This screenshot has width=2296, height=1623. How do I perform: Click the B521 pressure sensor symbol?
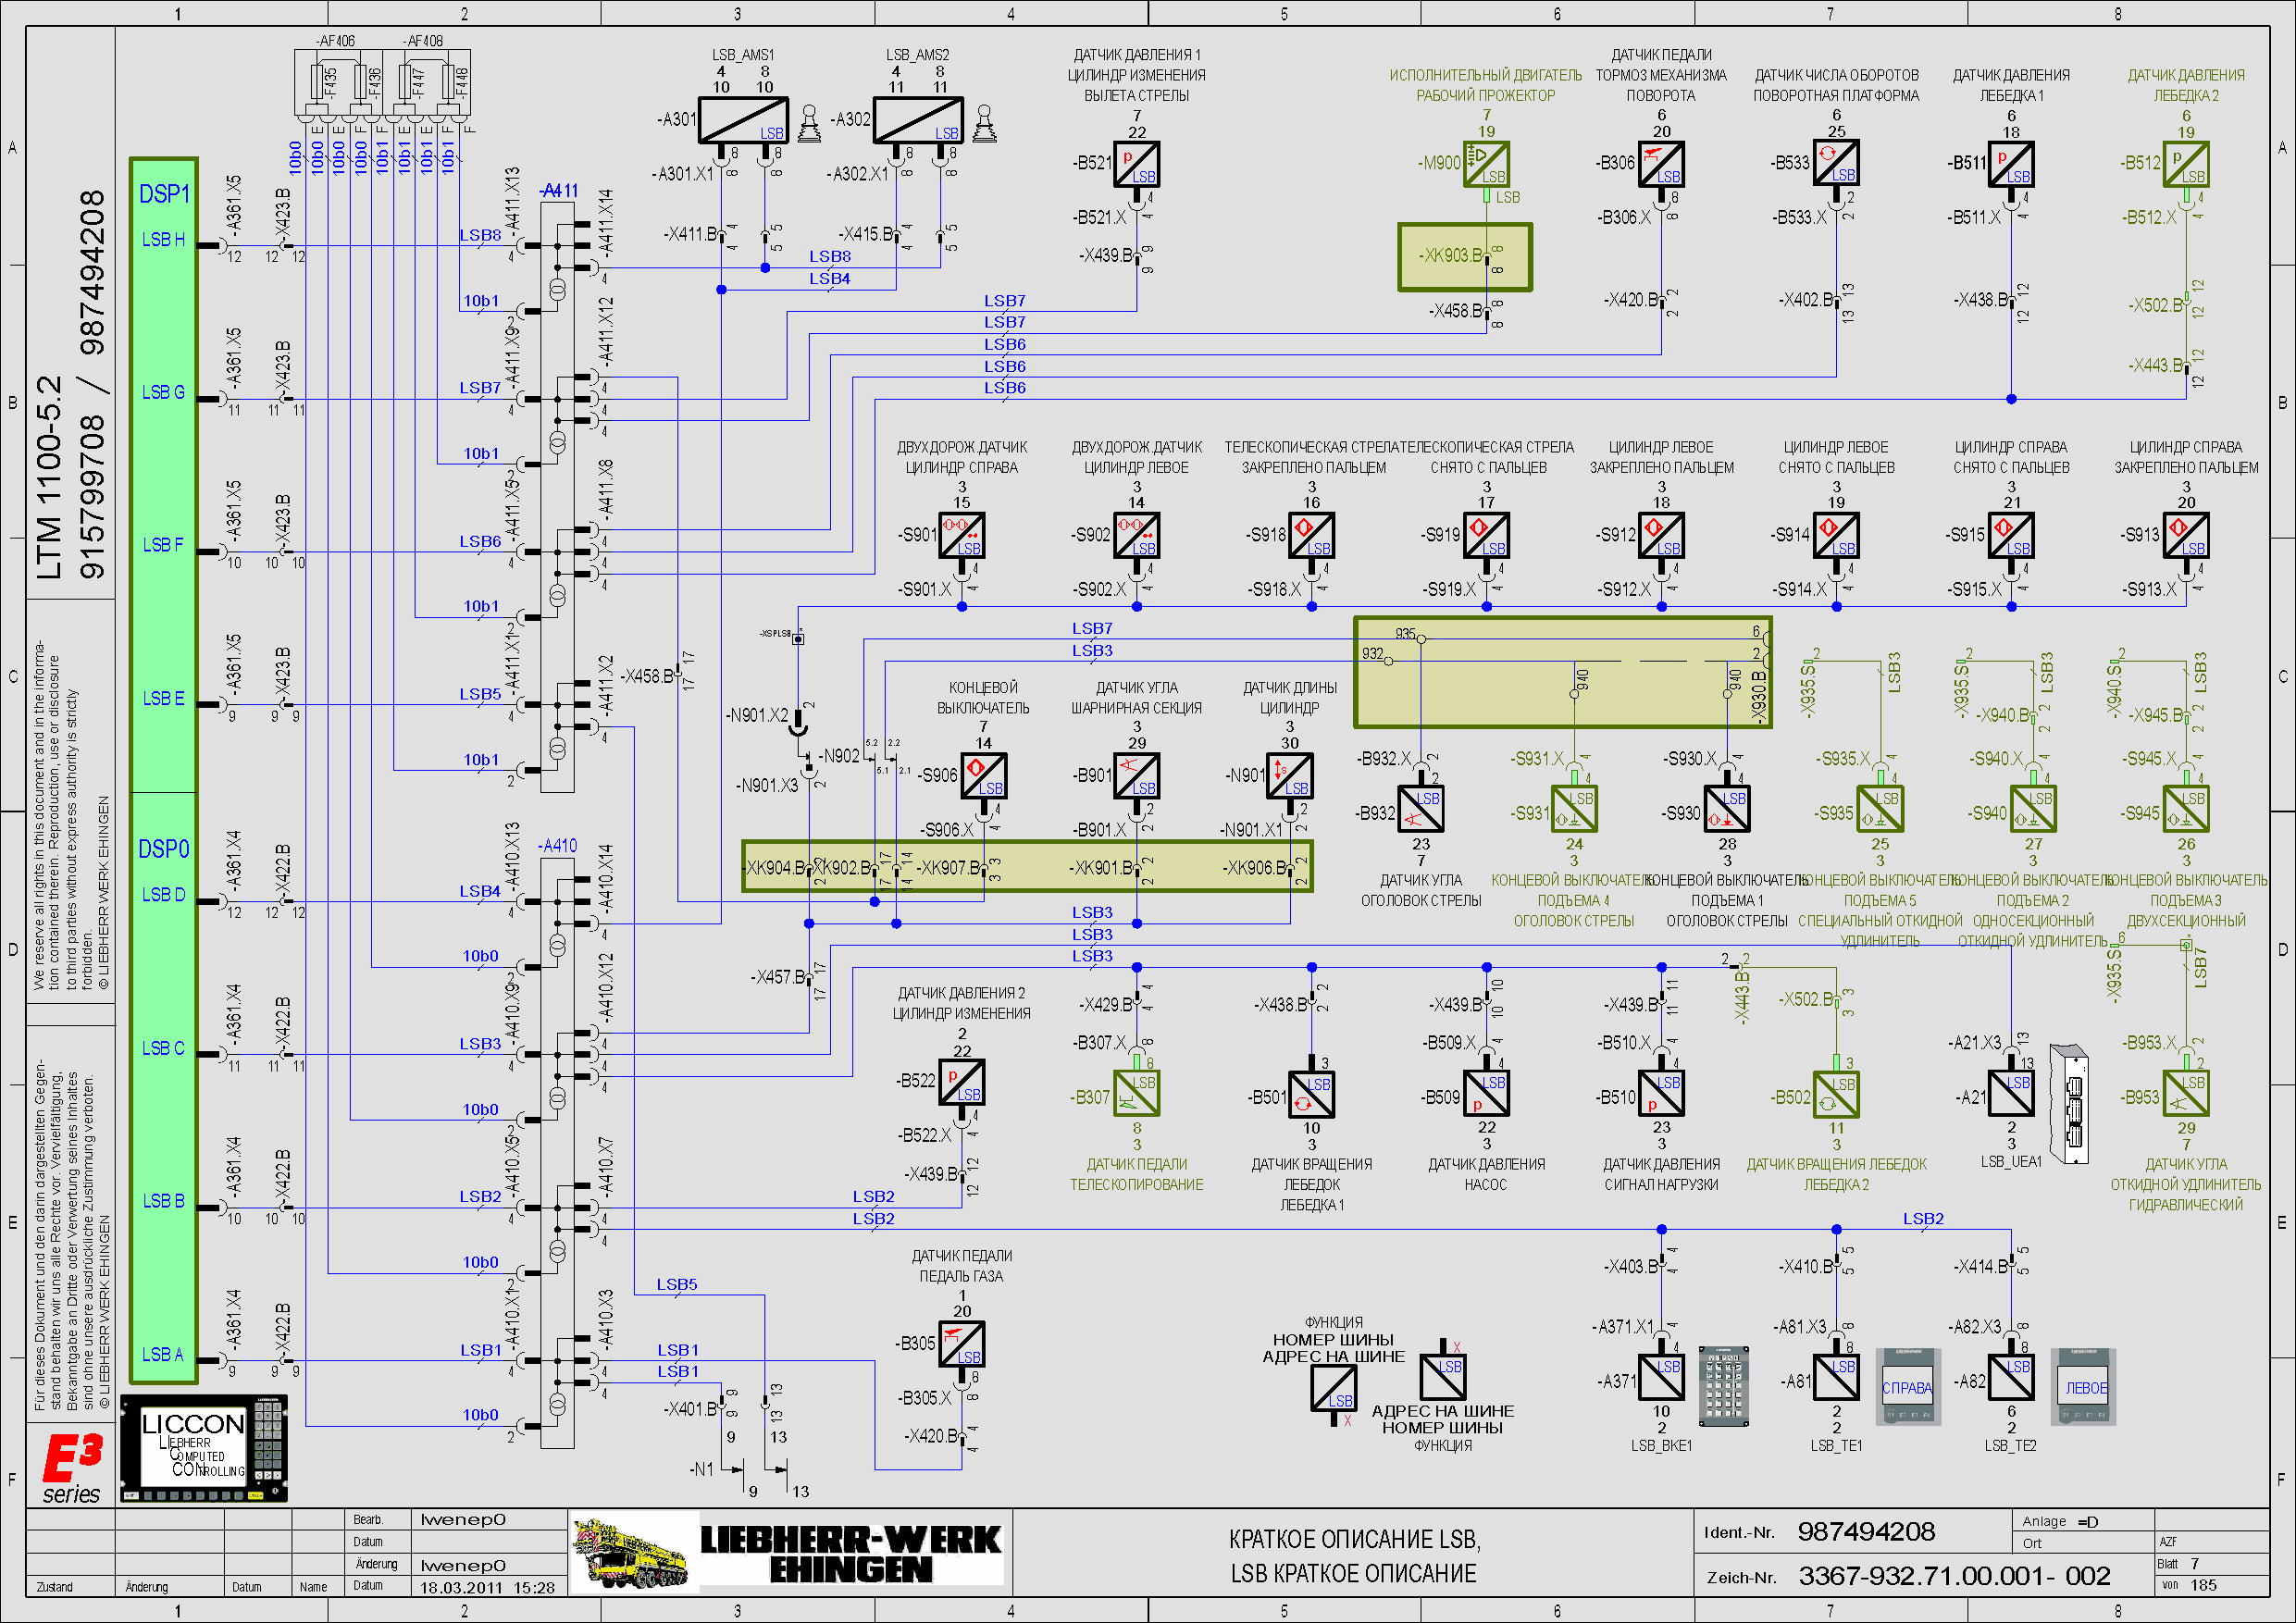point(1137,164)
